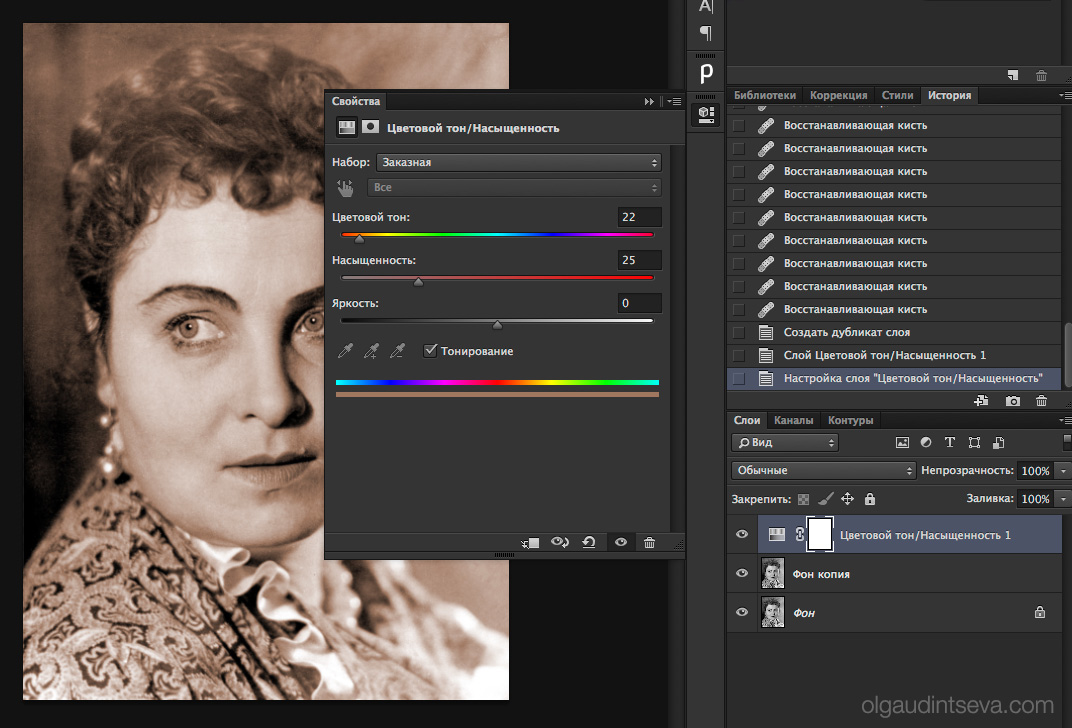Click the Насыщенность saturation slider handle
Viewport: 1072px width, 728px height.
pyautogui.click(x=418, y=282)
